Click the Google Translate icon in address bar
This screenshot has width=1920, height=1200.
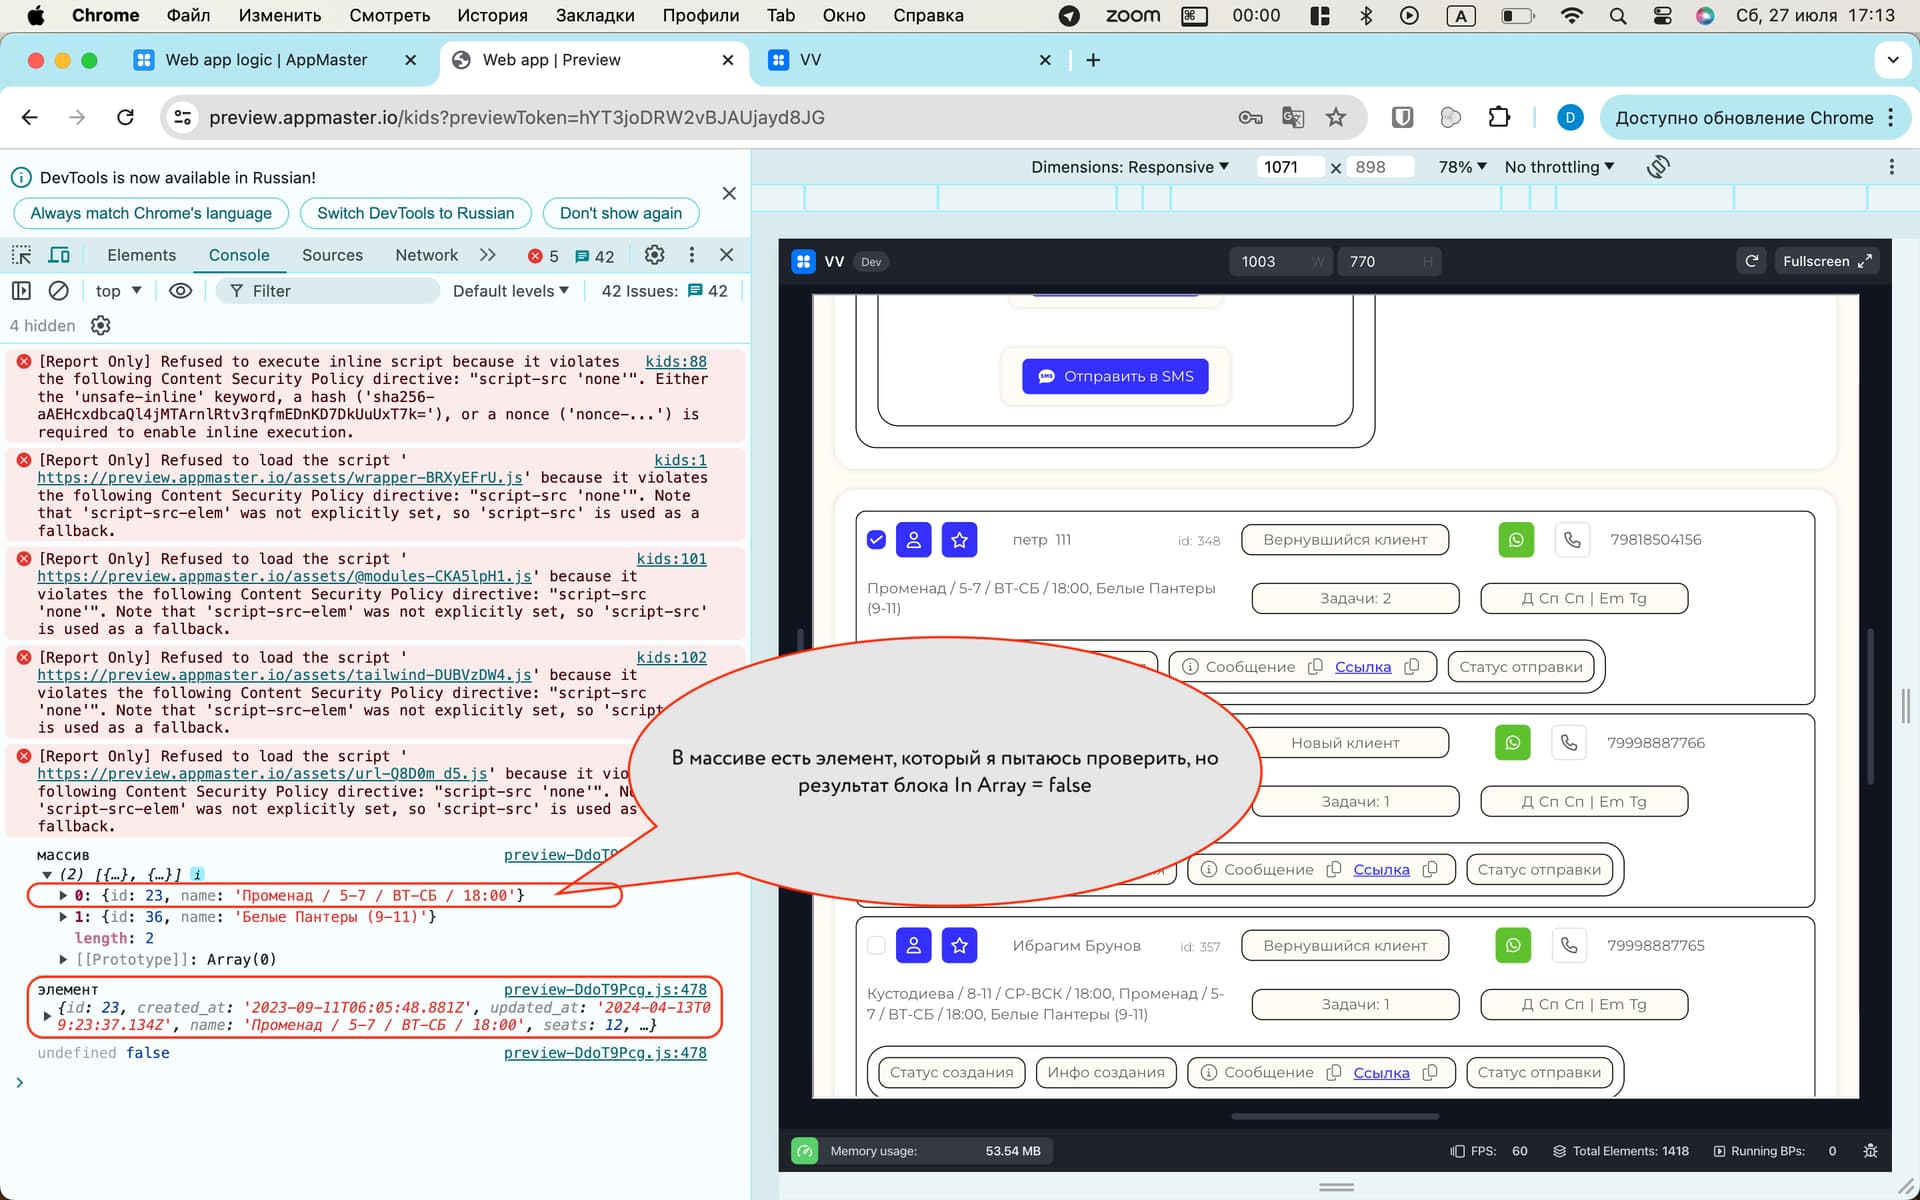(1292, 117)
